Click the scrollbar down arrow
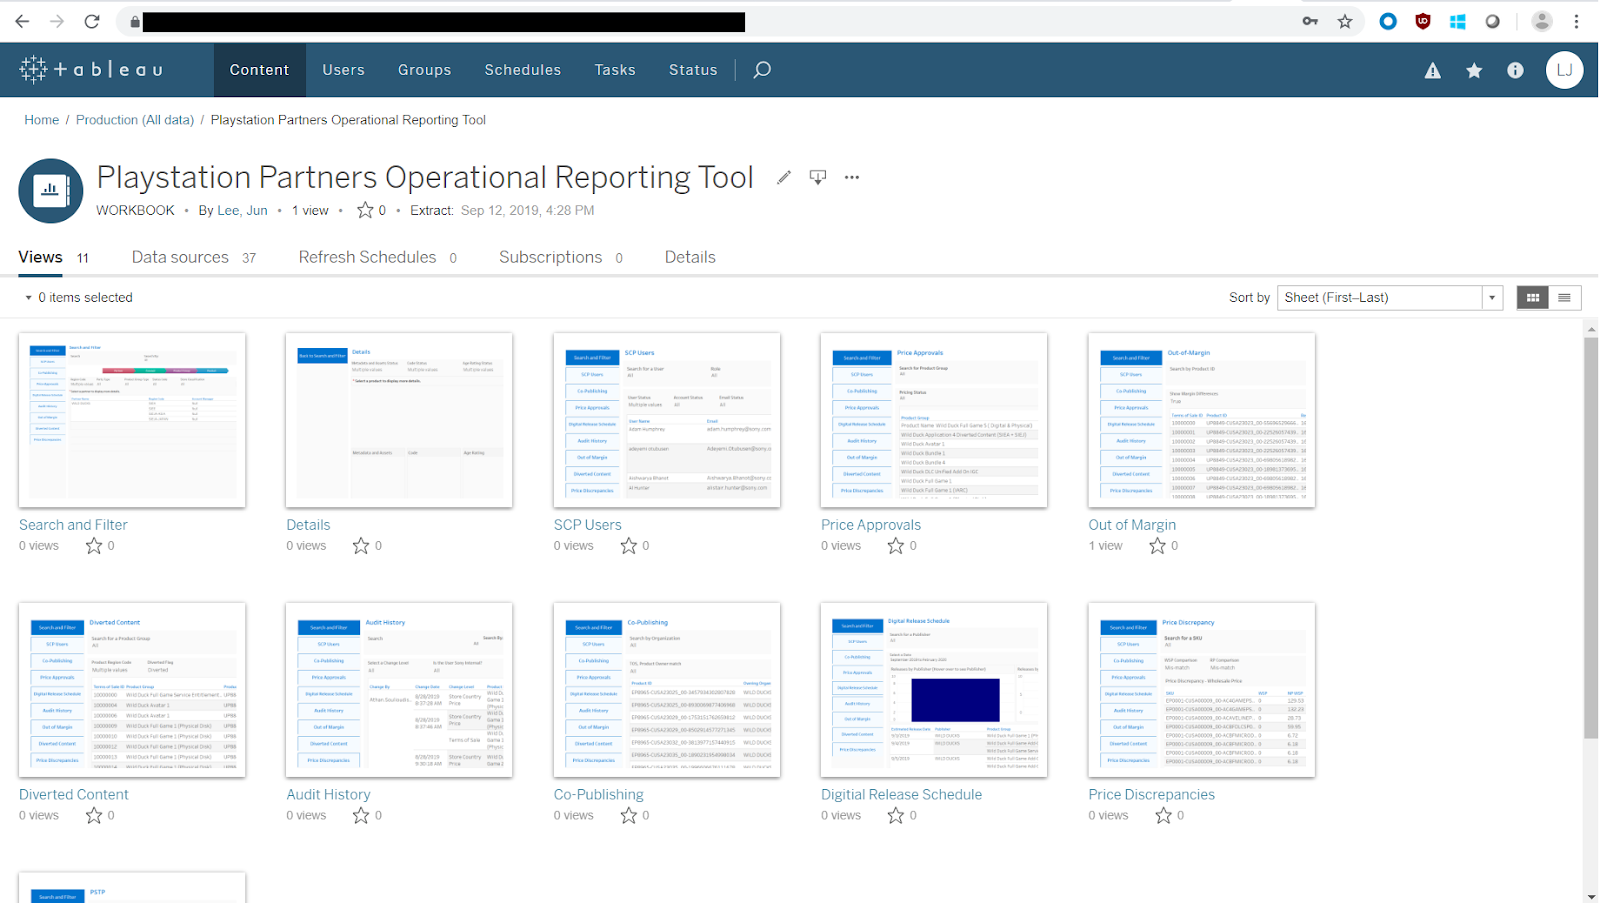This screenshot has width=1600, height=903. pos(1591,896)
